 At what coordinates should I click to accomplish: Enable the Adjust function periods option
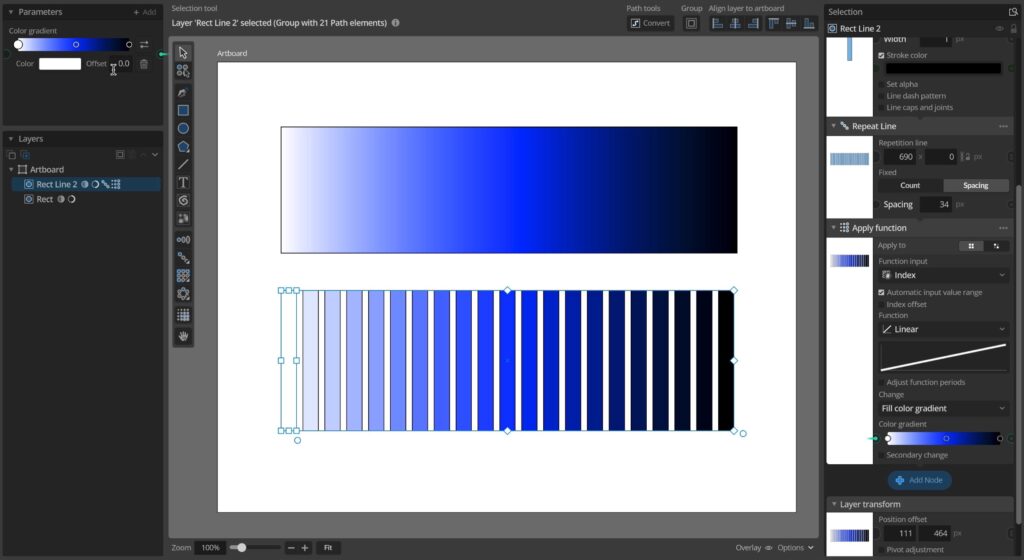click(x=881, y=382)
